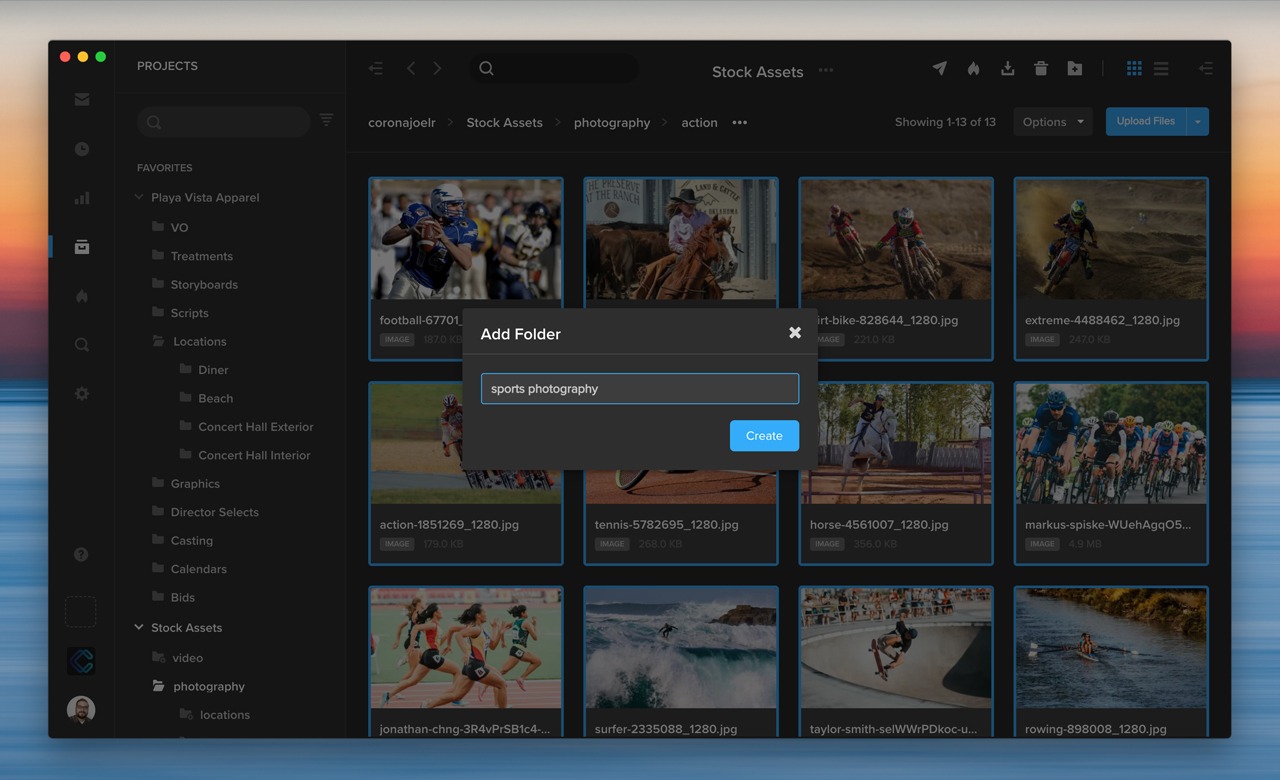This screenshot has height=780, width=1280.
Task: Click the top toolbar search field
Action: click(554, 68)
